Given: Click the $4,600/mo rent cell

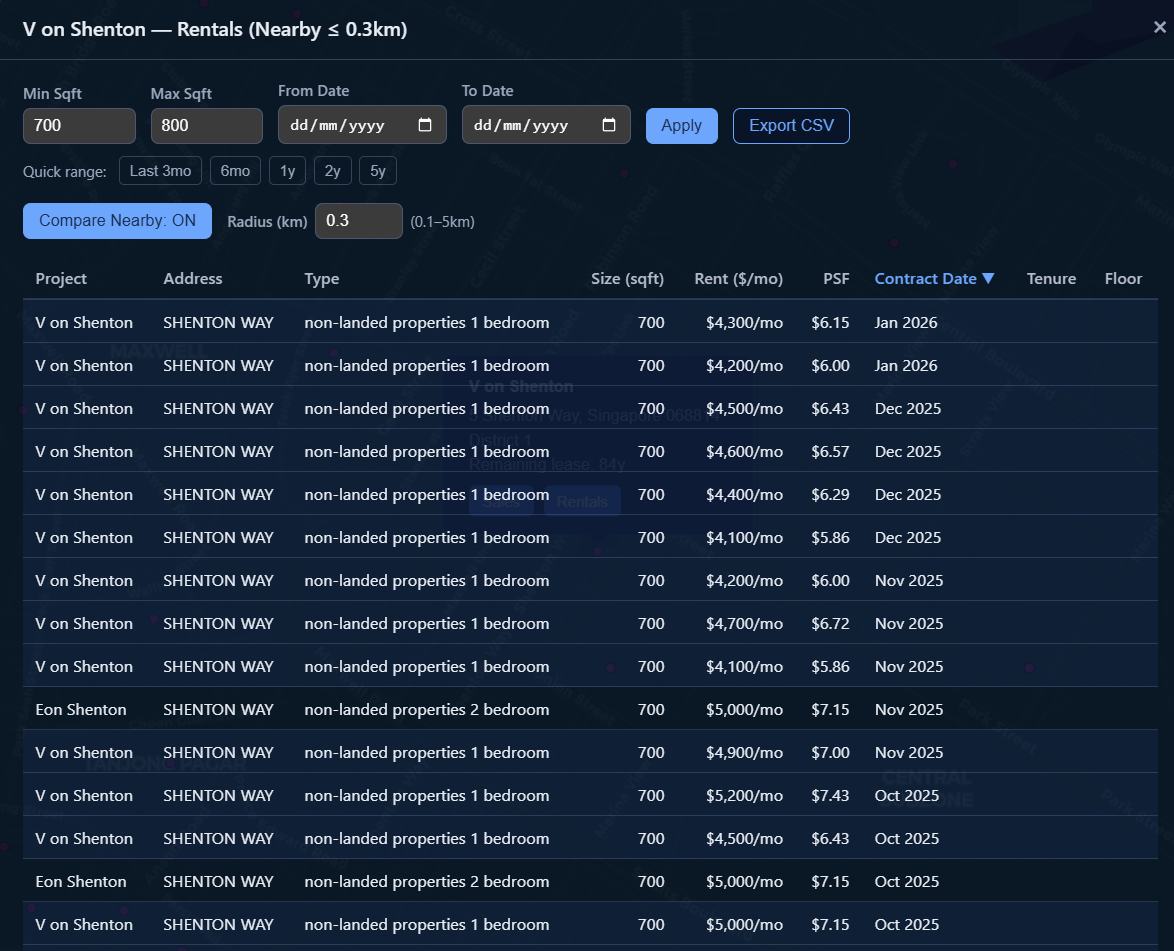Looking at the screenshot, I should click(744, 452).
